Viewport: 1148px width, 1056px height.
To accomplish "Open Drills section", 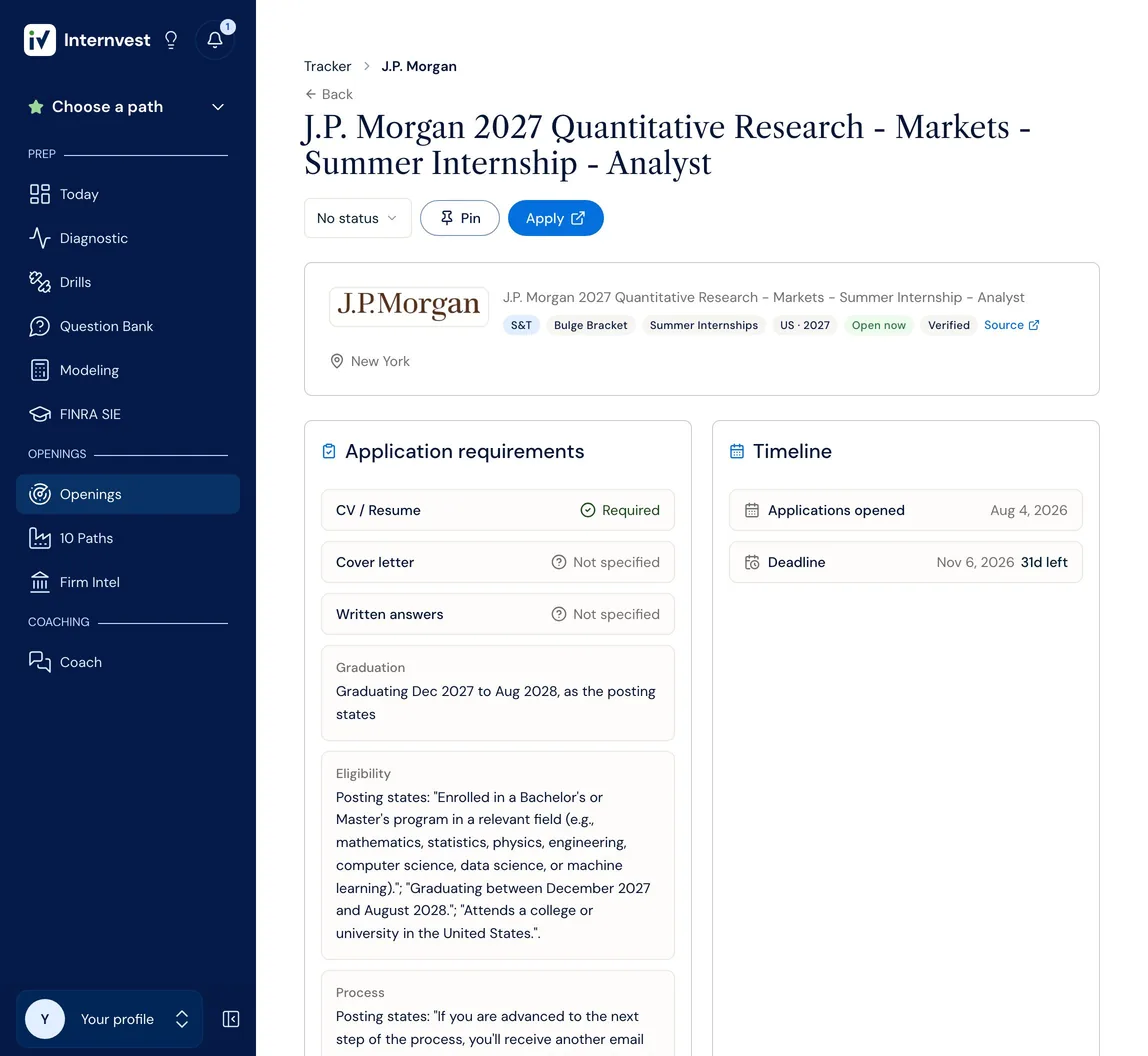I will (x=127, y=282).
